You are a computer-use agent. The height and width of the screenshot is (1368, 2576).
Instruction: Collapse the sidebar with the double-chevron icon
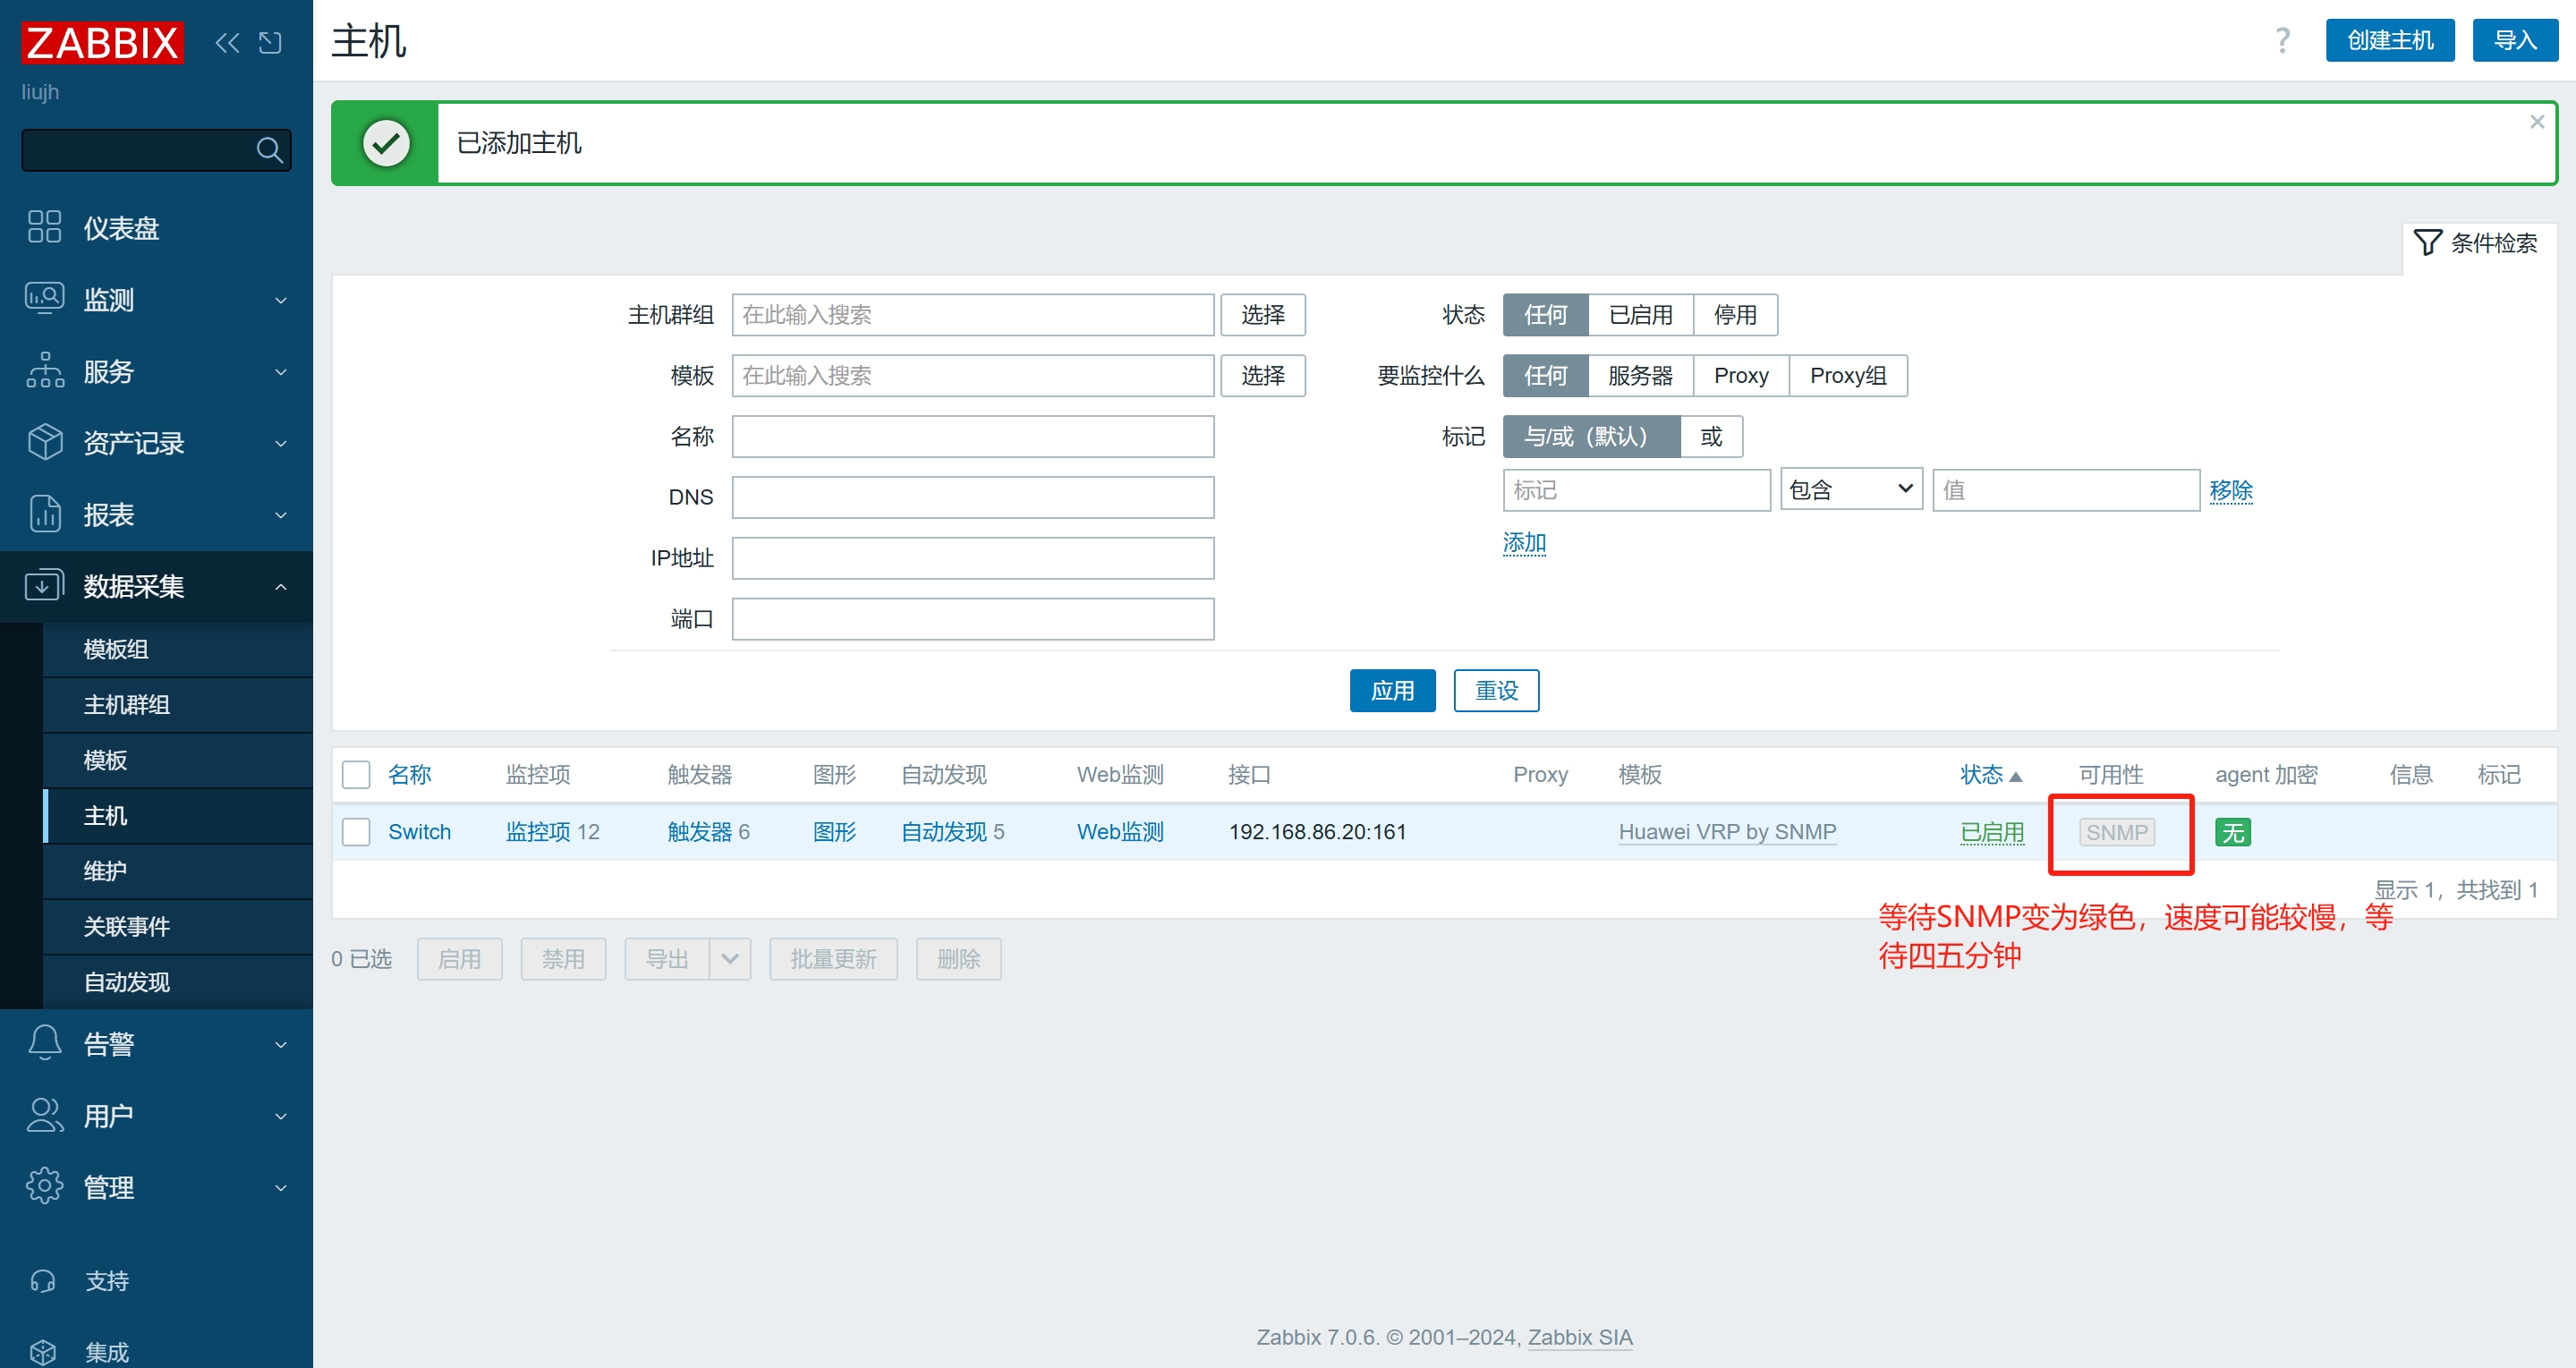pos(227,42)
